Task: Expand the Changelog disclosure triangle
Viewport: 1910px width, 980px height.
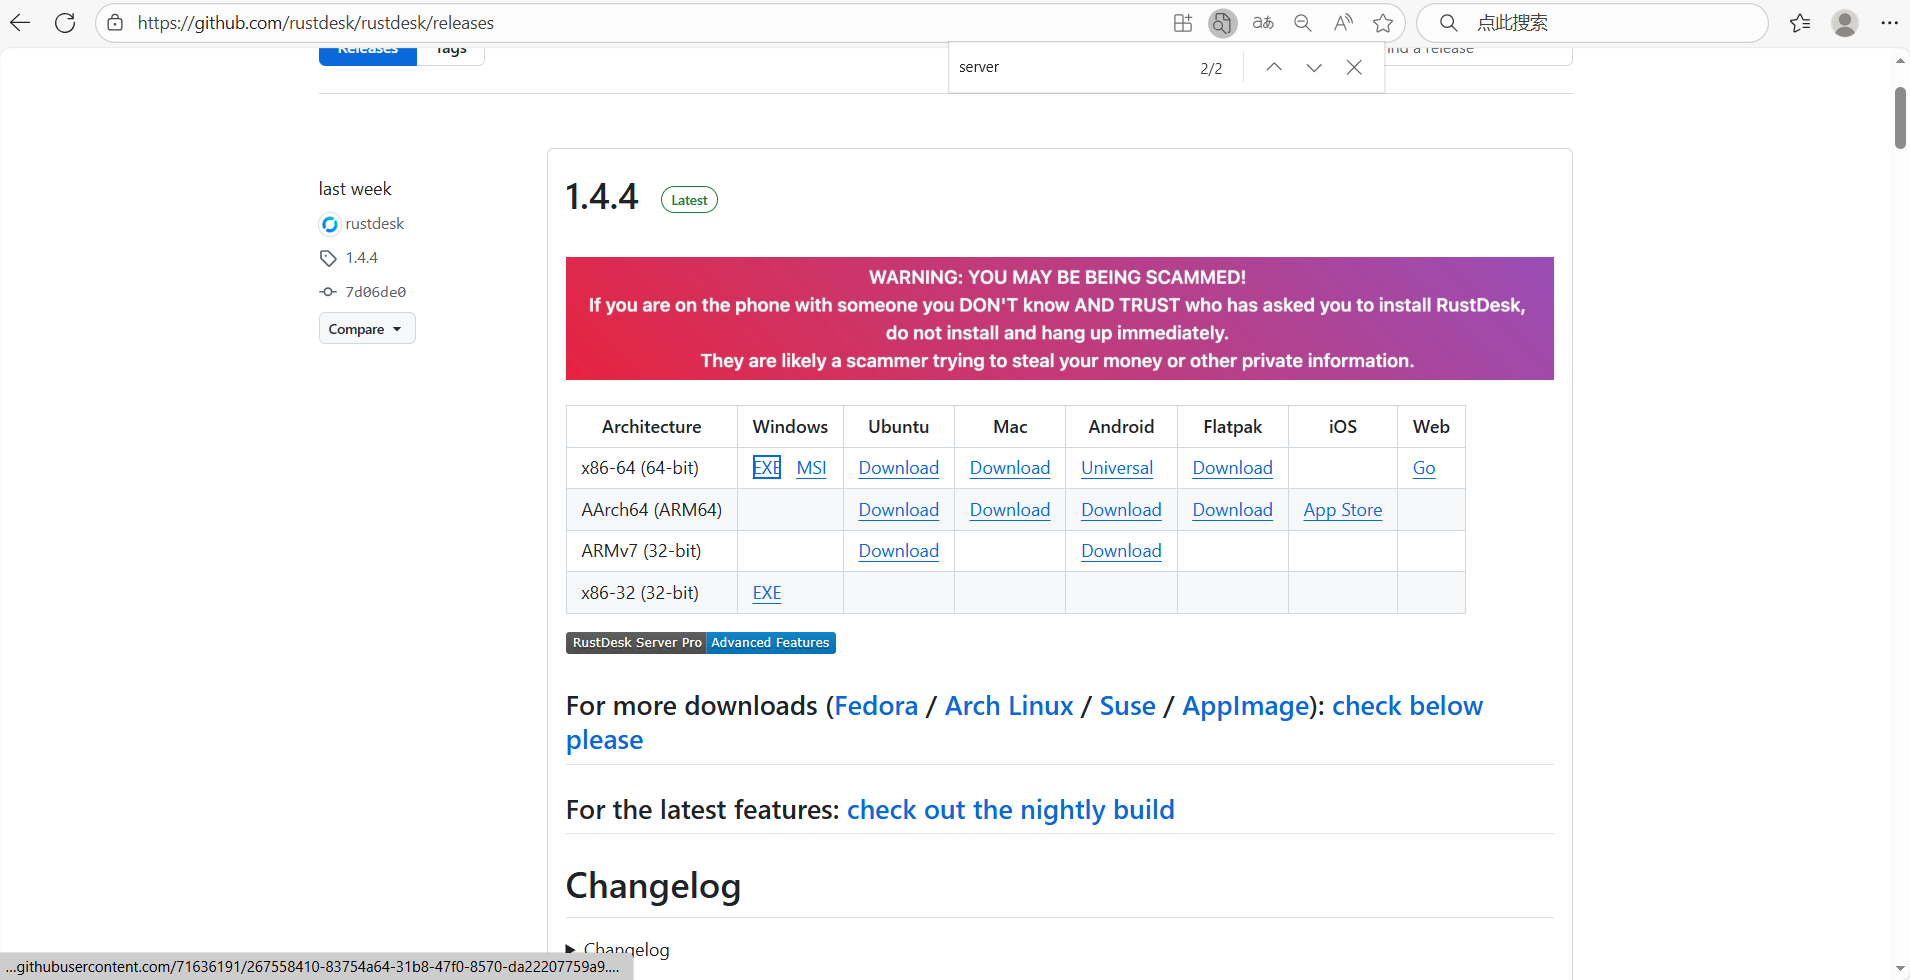Action: pos(571,949)
